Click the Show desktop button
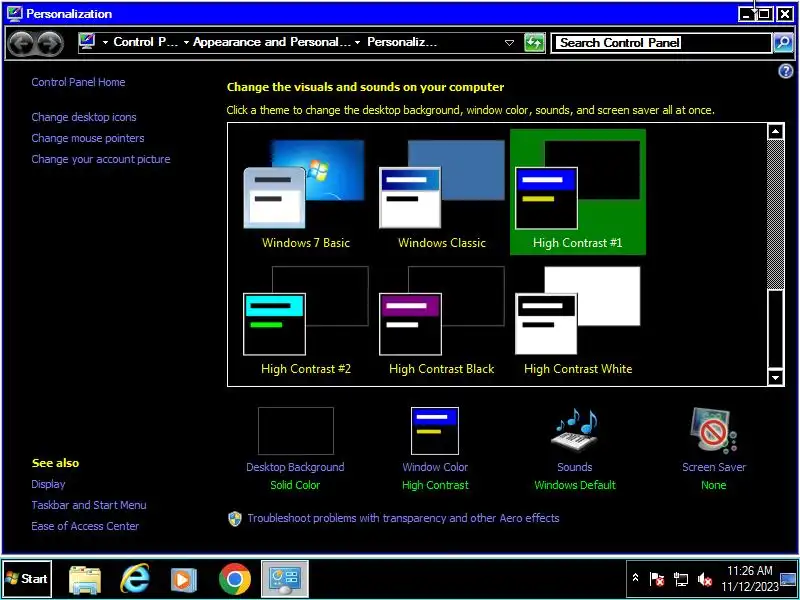Viewport: 800px width, 600px height. 789,579
